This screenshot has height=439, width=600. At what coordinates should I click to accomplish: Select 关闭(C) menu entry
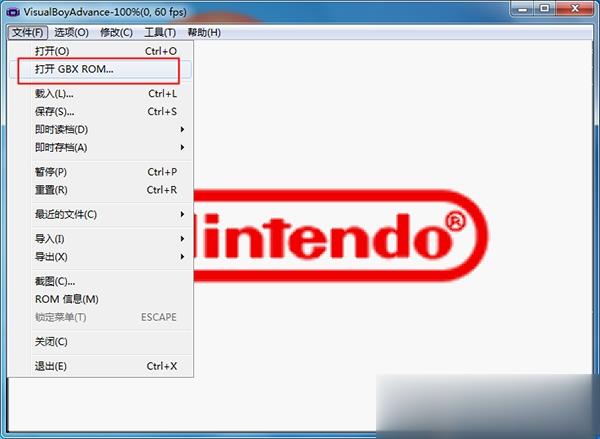click(100, 341)
